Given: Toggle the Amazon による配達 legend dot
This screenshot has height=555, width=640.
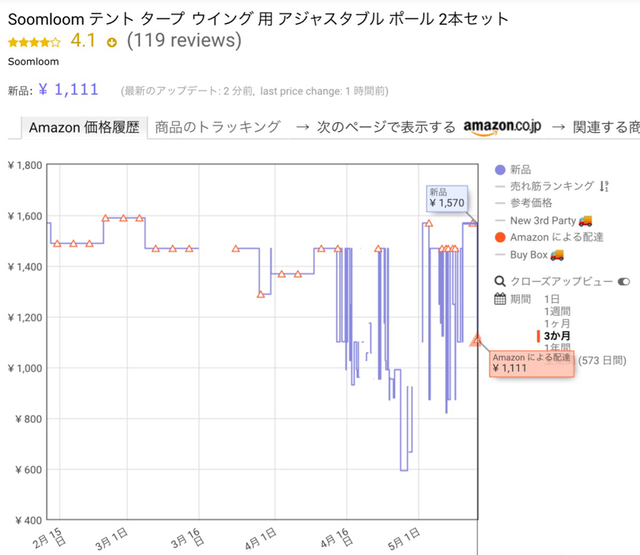Looking at the screenshot, I should pyautogui.click(x=500, y=238).
